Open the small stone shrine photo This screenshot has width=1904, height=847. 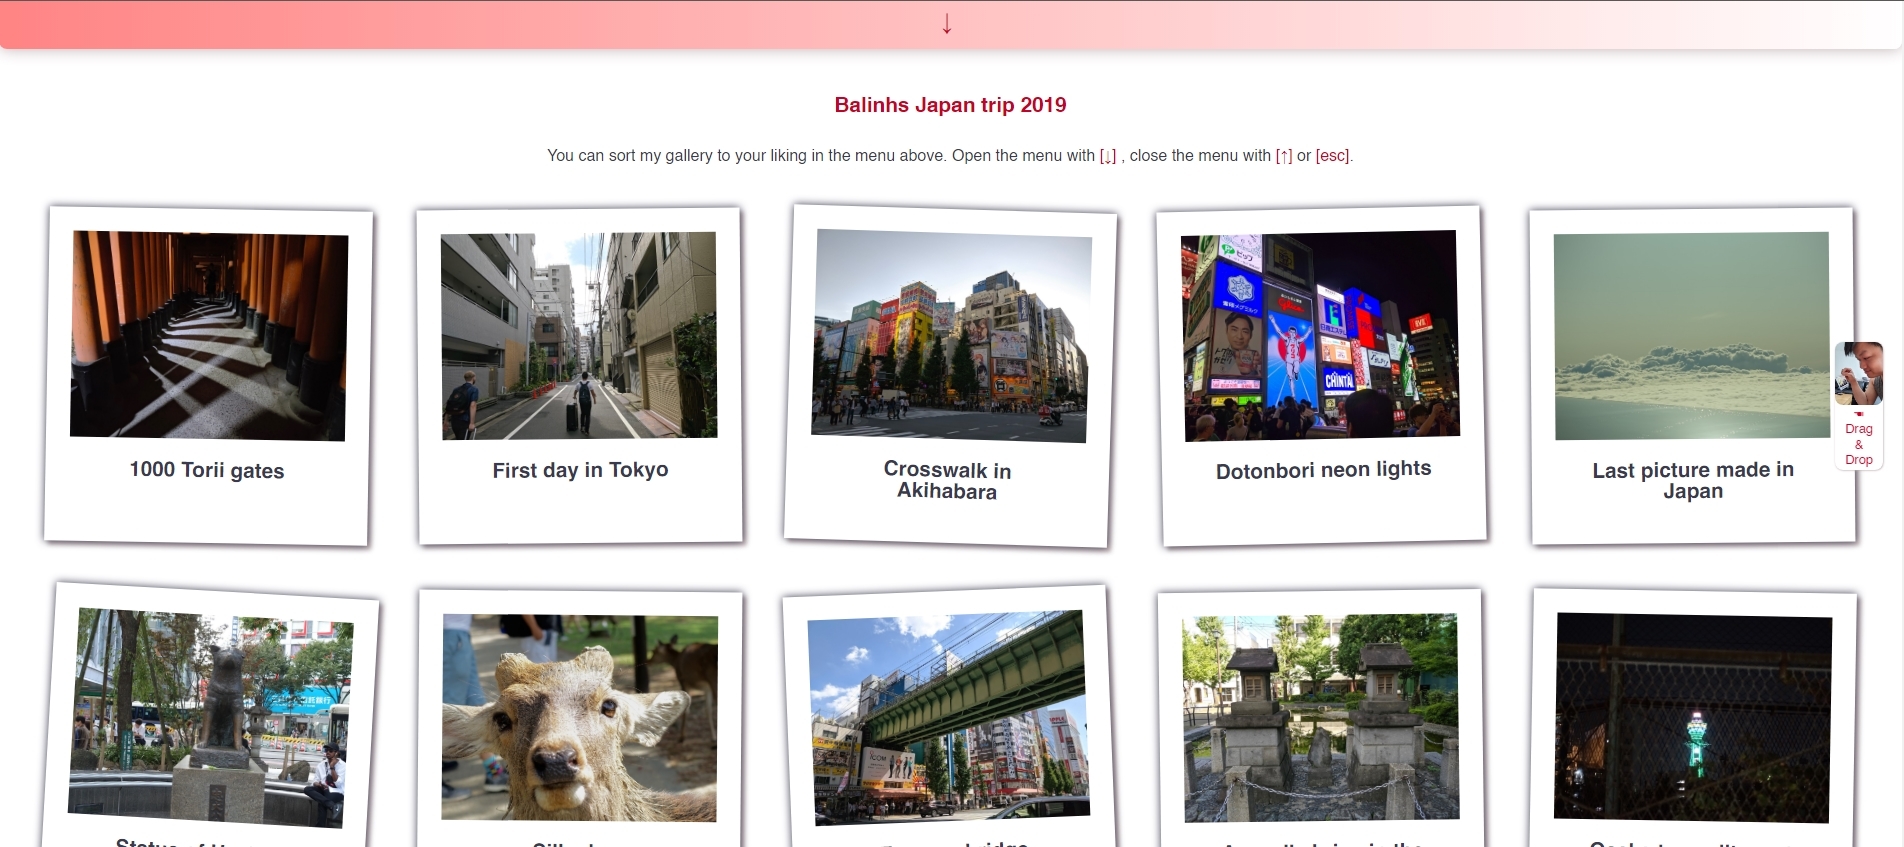1321,717
